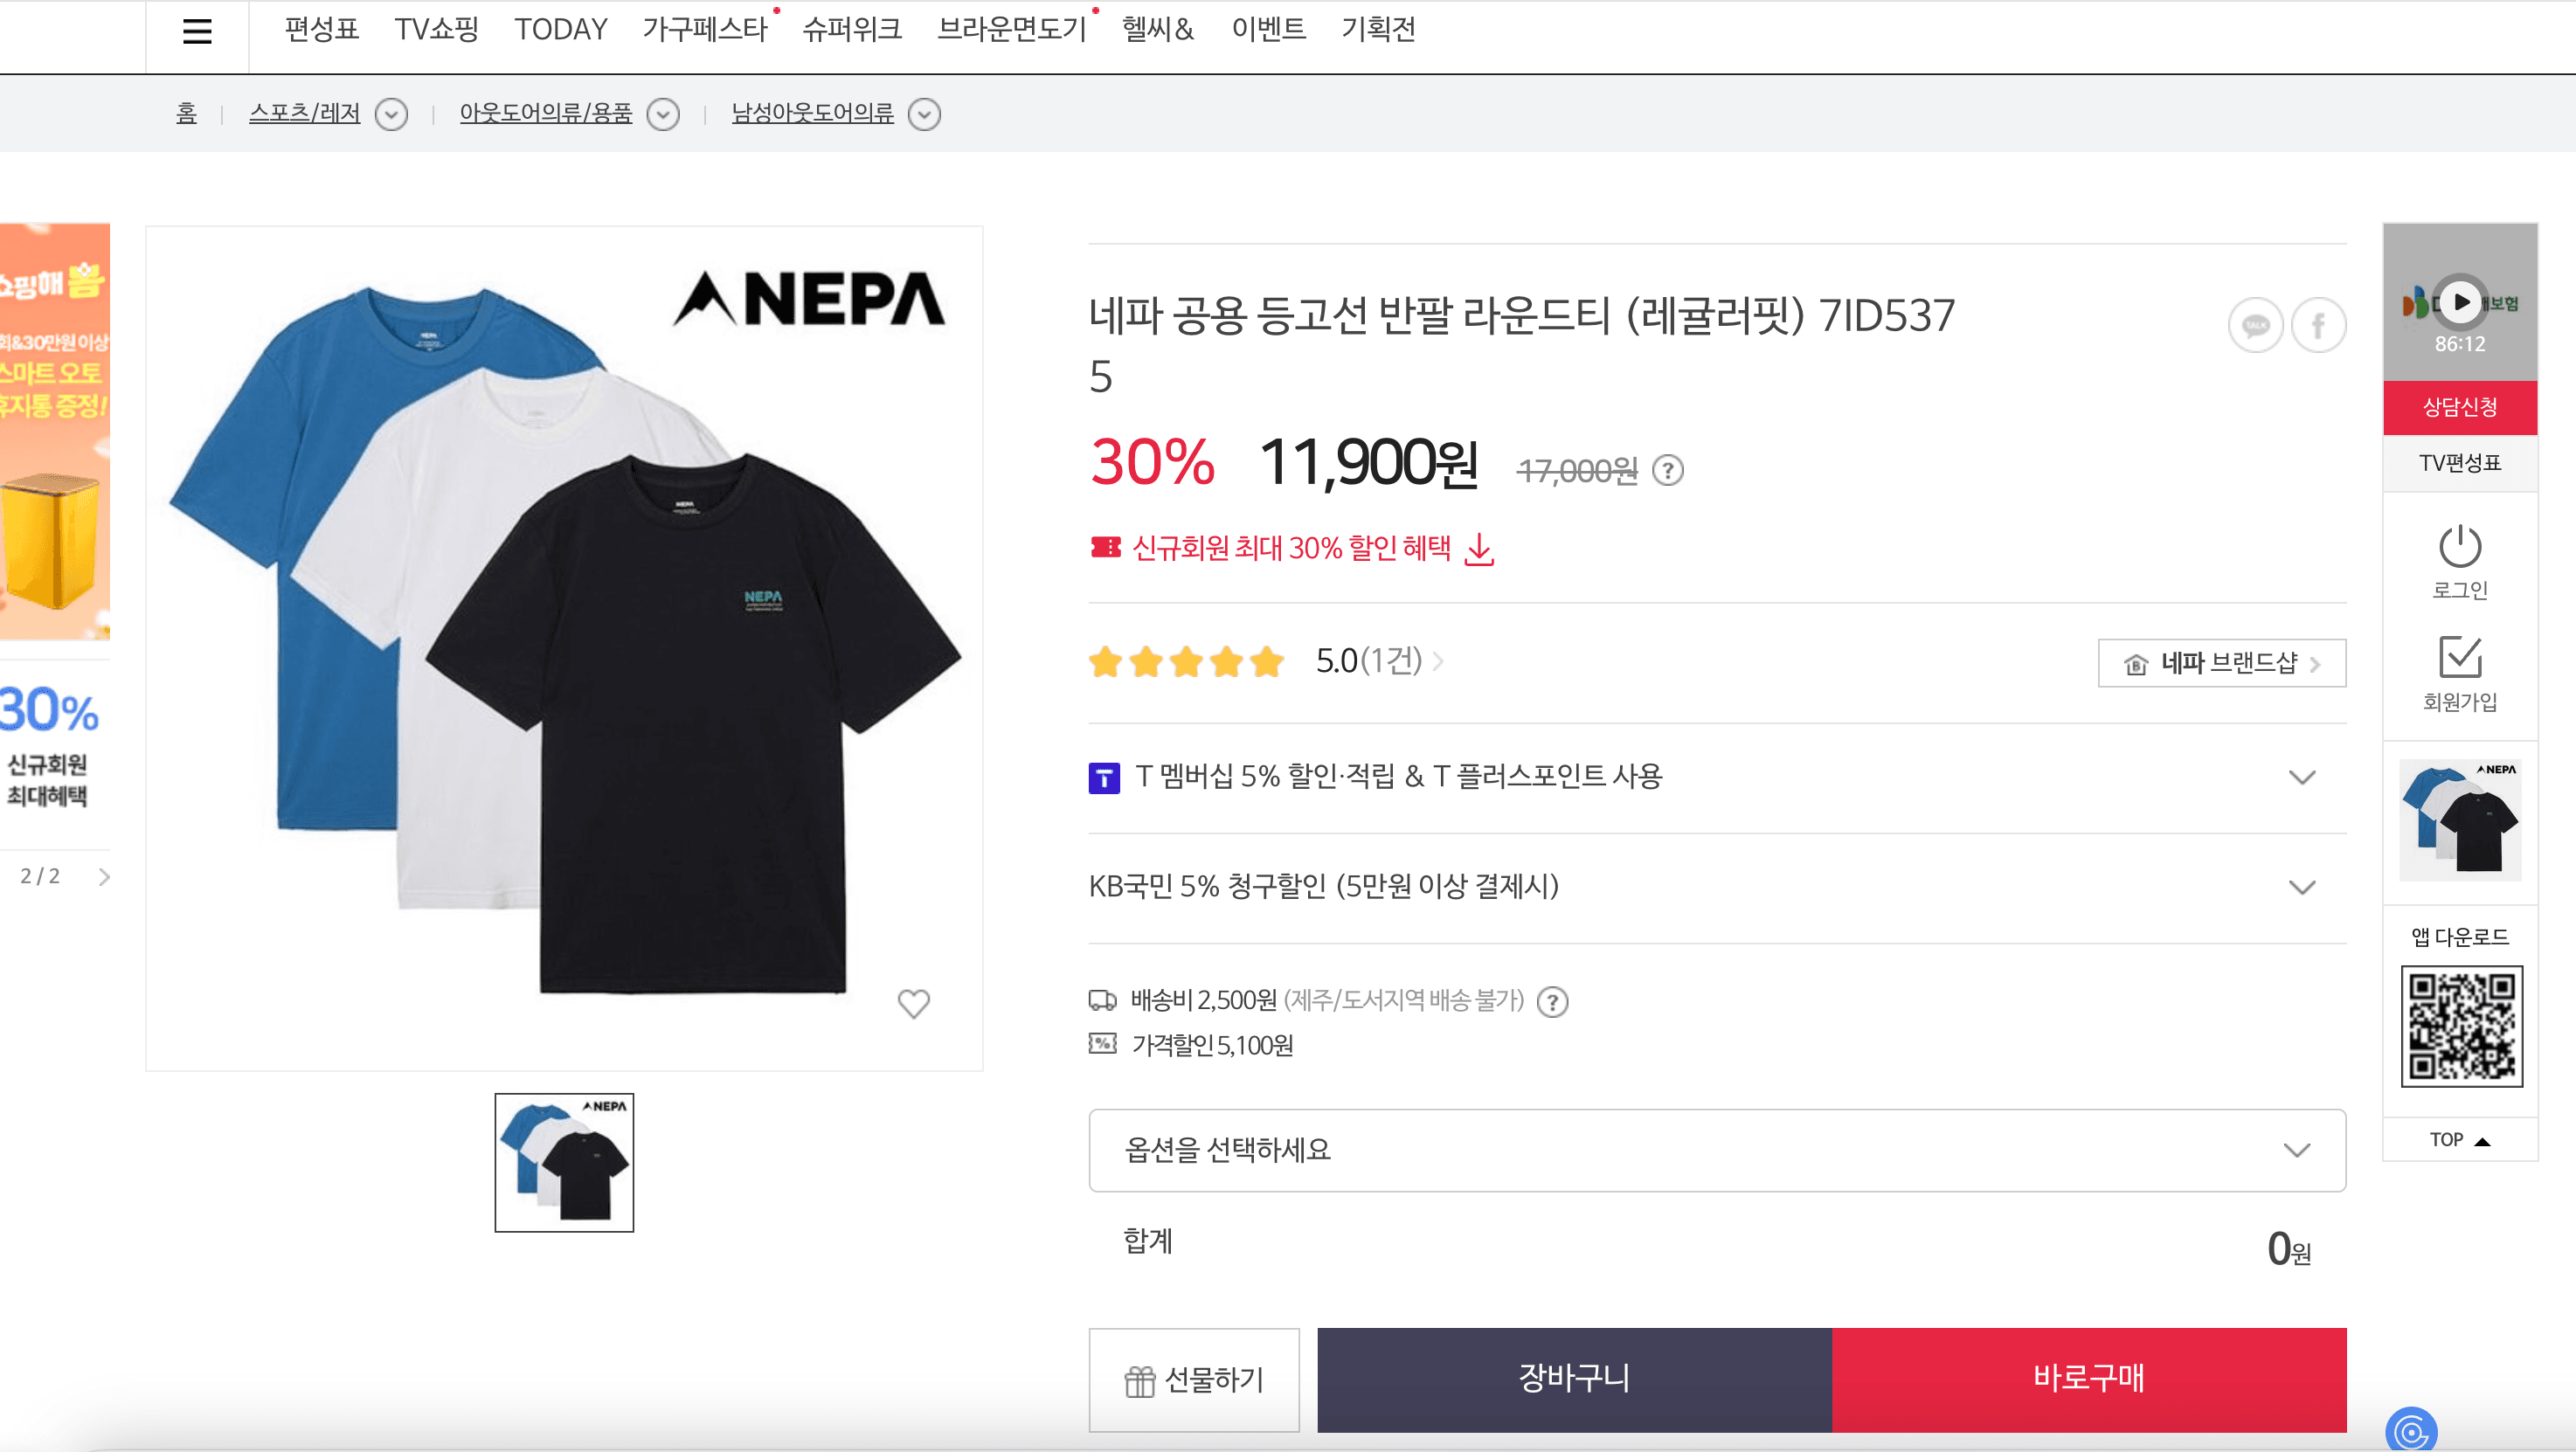This screenshot has height=1452, width=2576.
Task: Click the 바로구매 buy now button
Action: [x=2088, y=1378]
